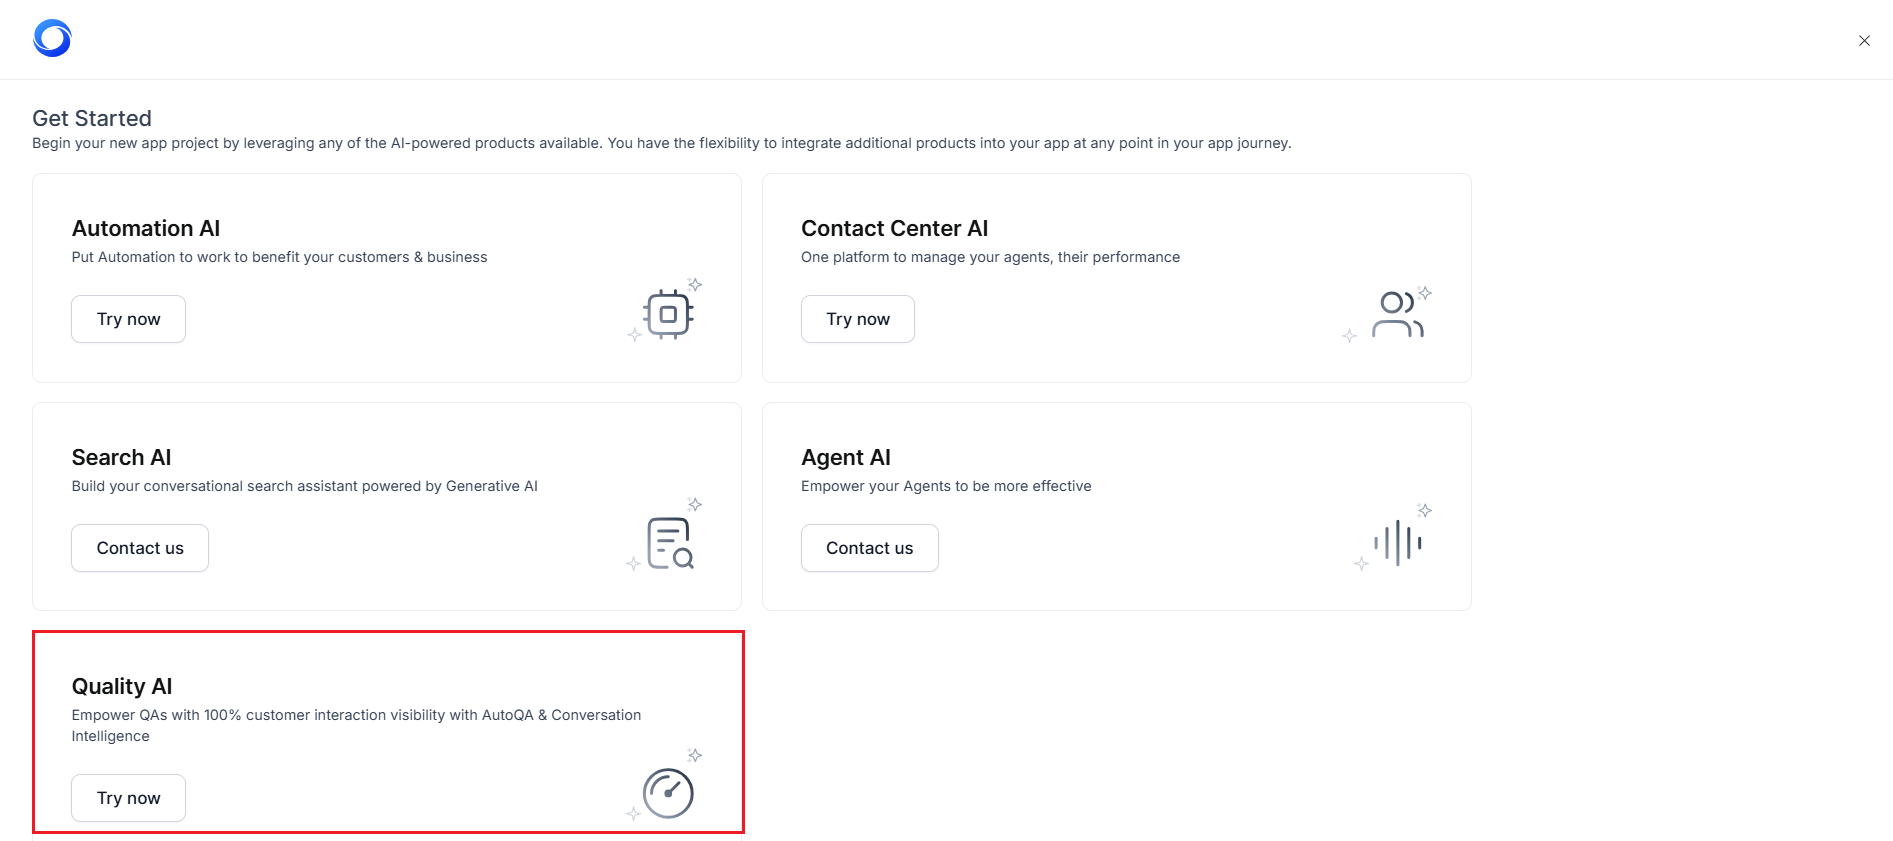This screenshot has height=841, width=1893.
Task: Click the Search AI document icon
Action: 669,543
